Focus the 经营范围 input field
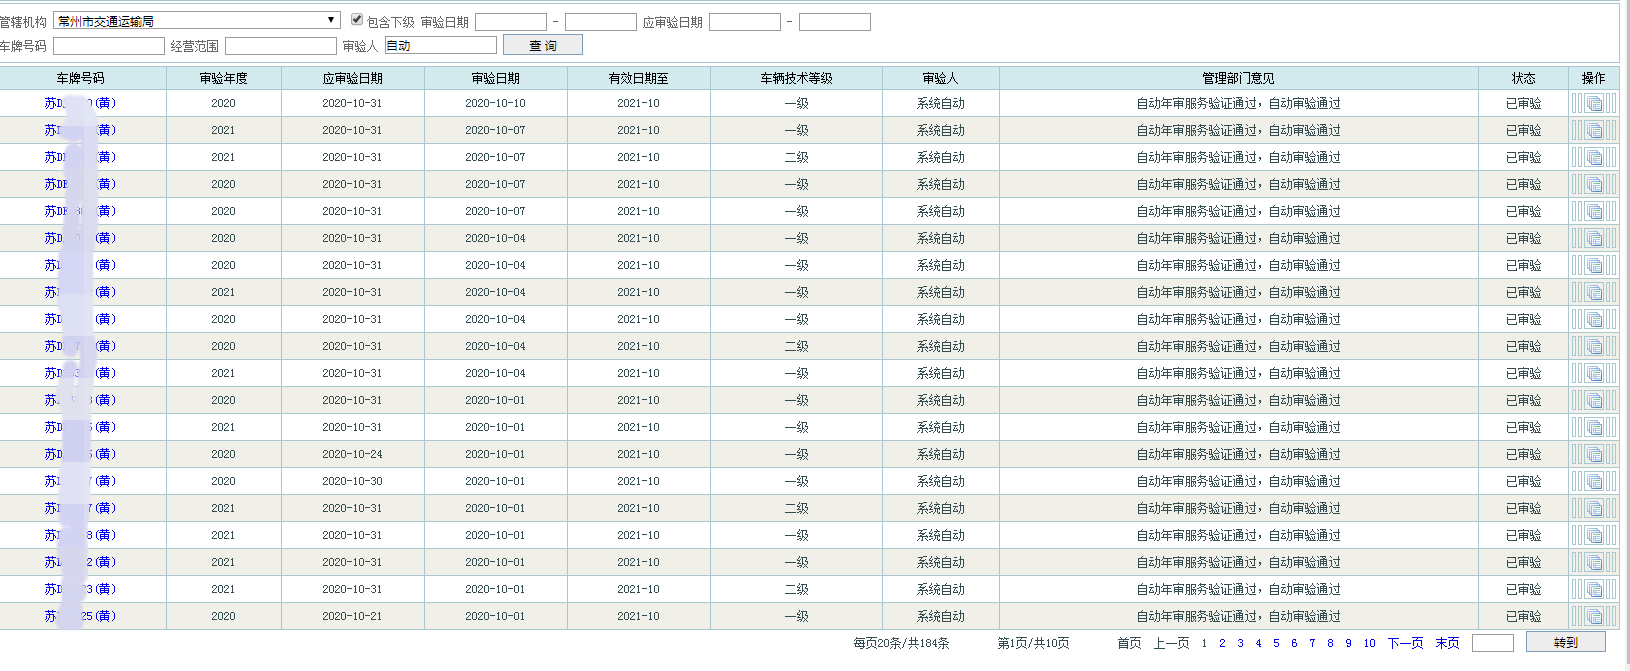1630x671 pixels. click(281, 46)
